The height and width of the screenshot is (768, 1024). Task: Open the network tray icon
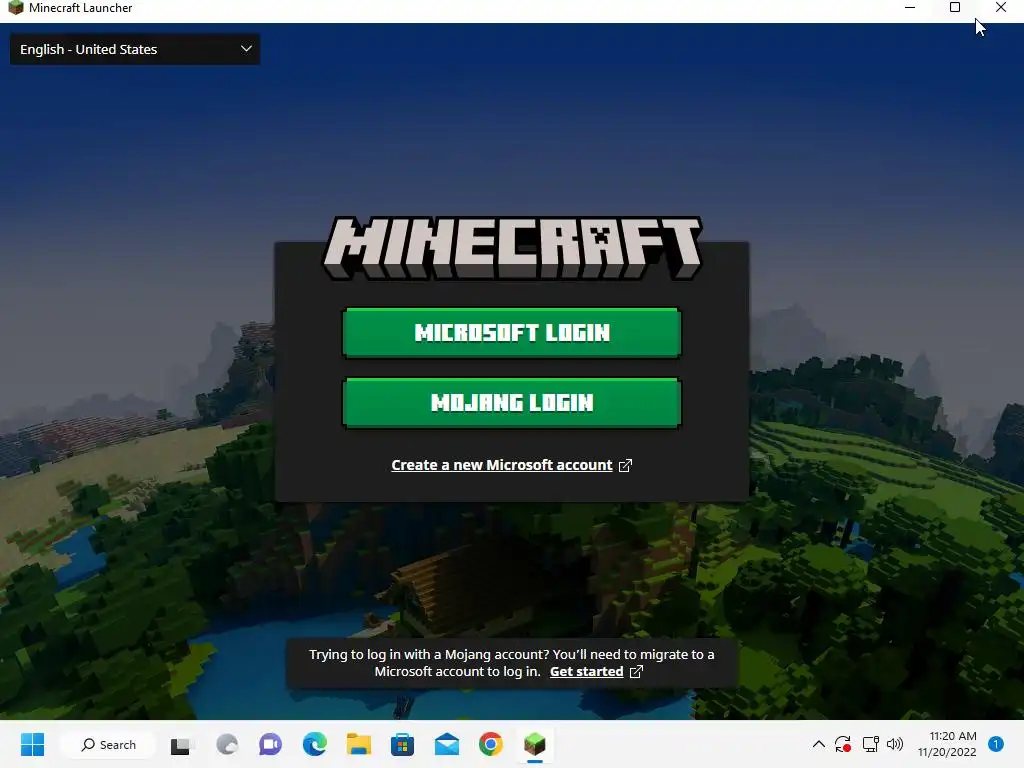click(x=871, y=744)
